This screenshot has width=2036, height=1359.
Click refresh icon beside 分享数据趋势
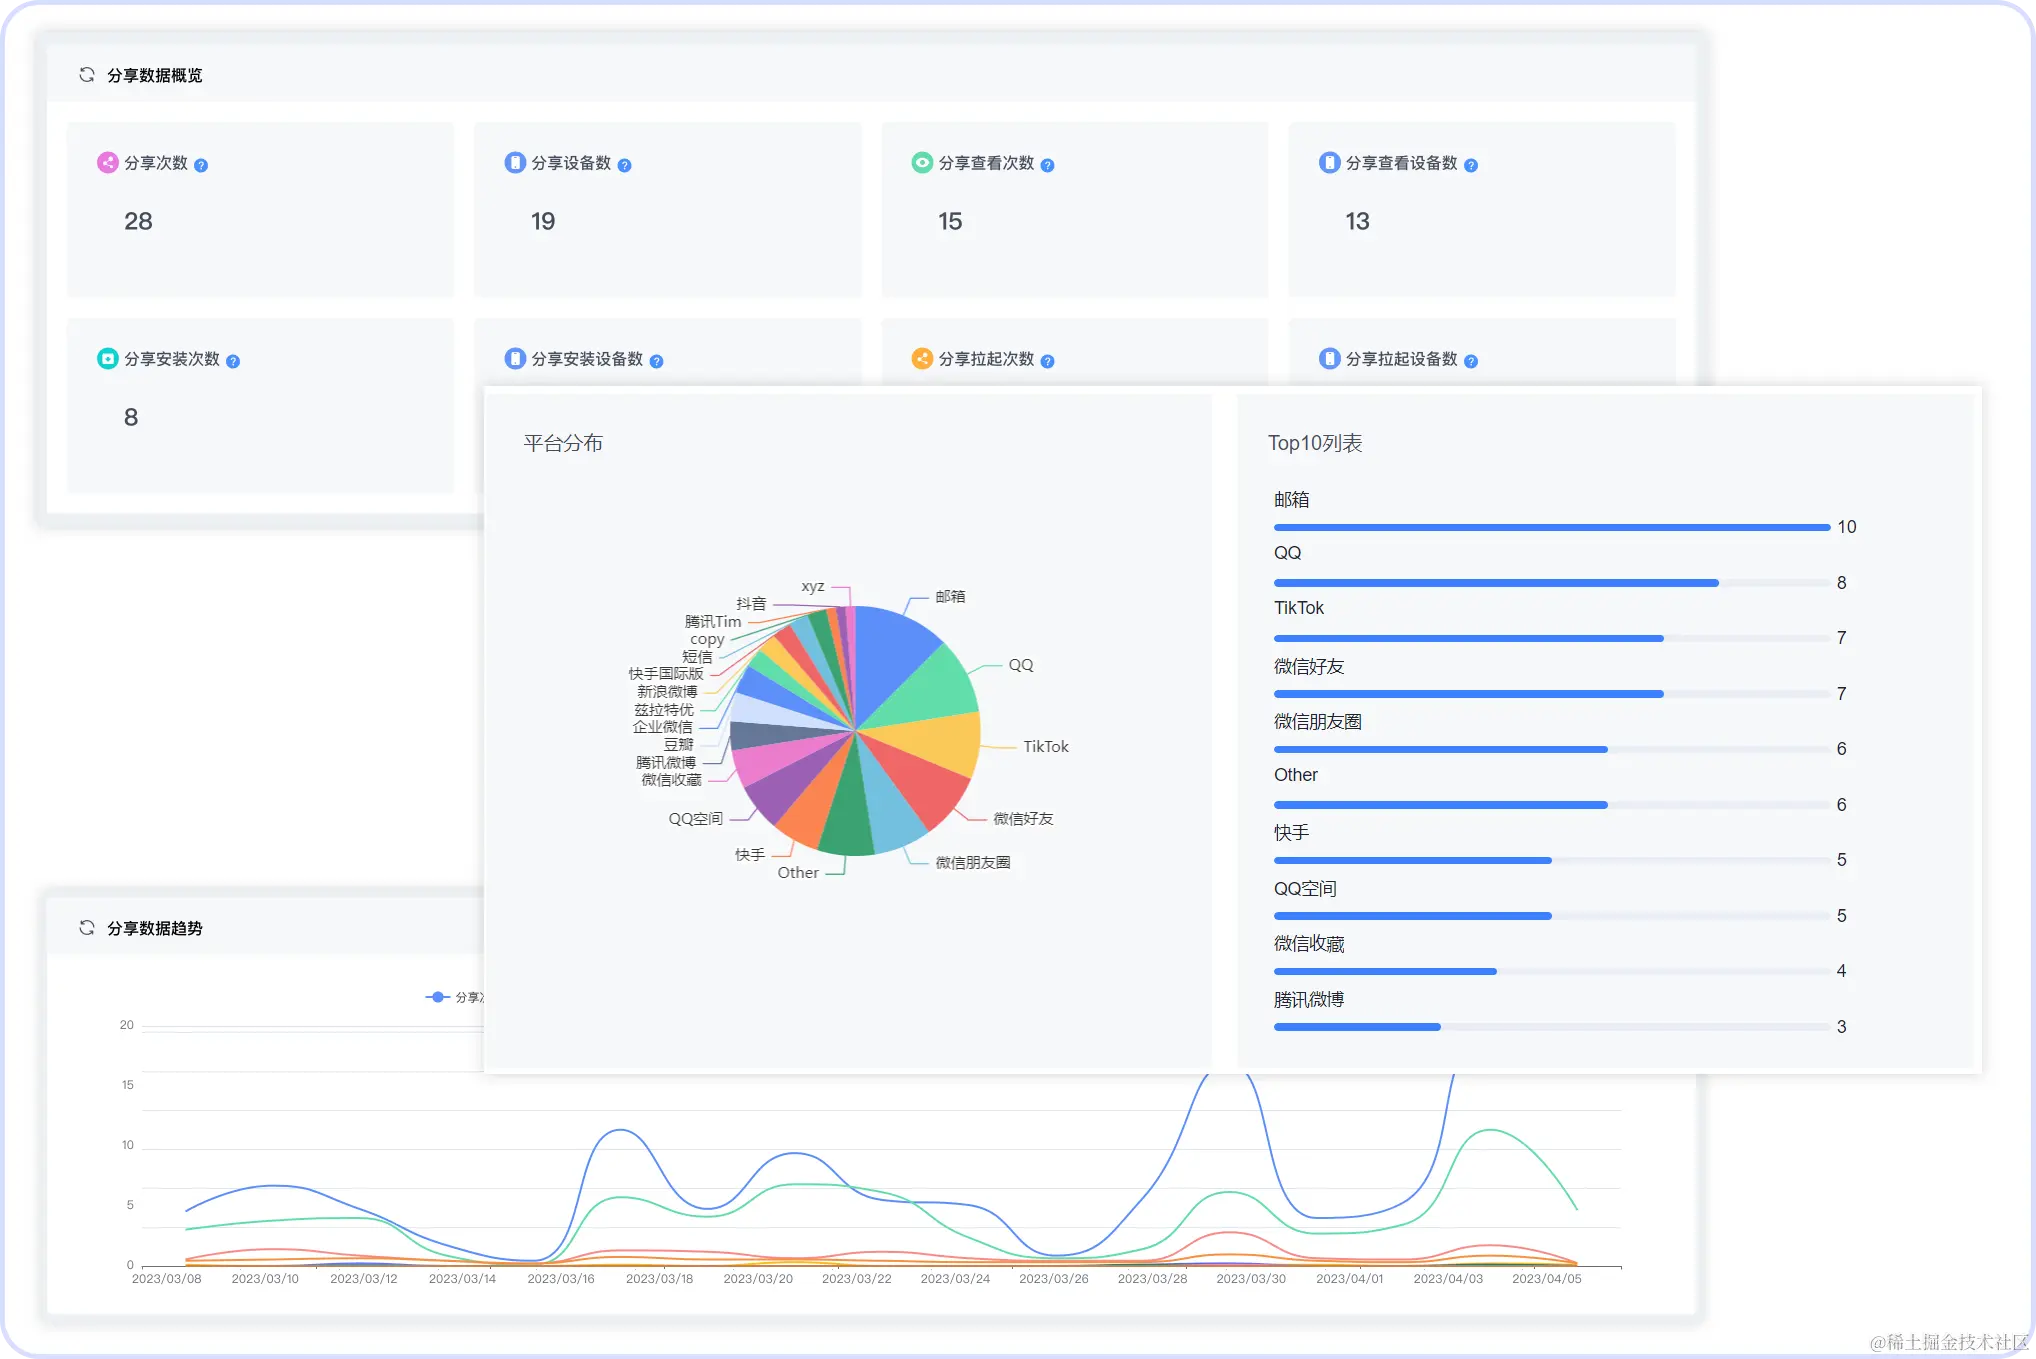click(87, 928)
